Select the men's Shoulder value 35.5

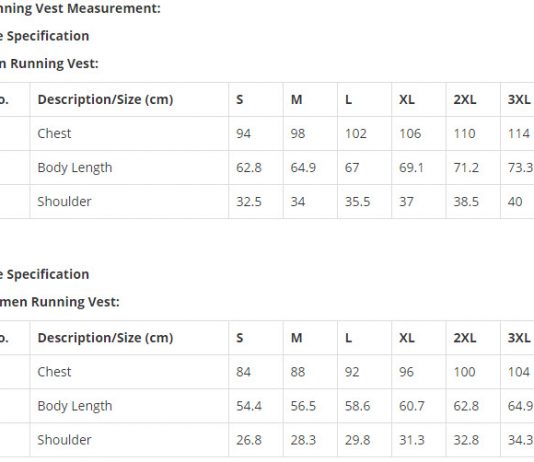coord(357,202)
